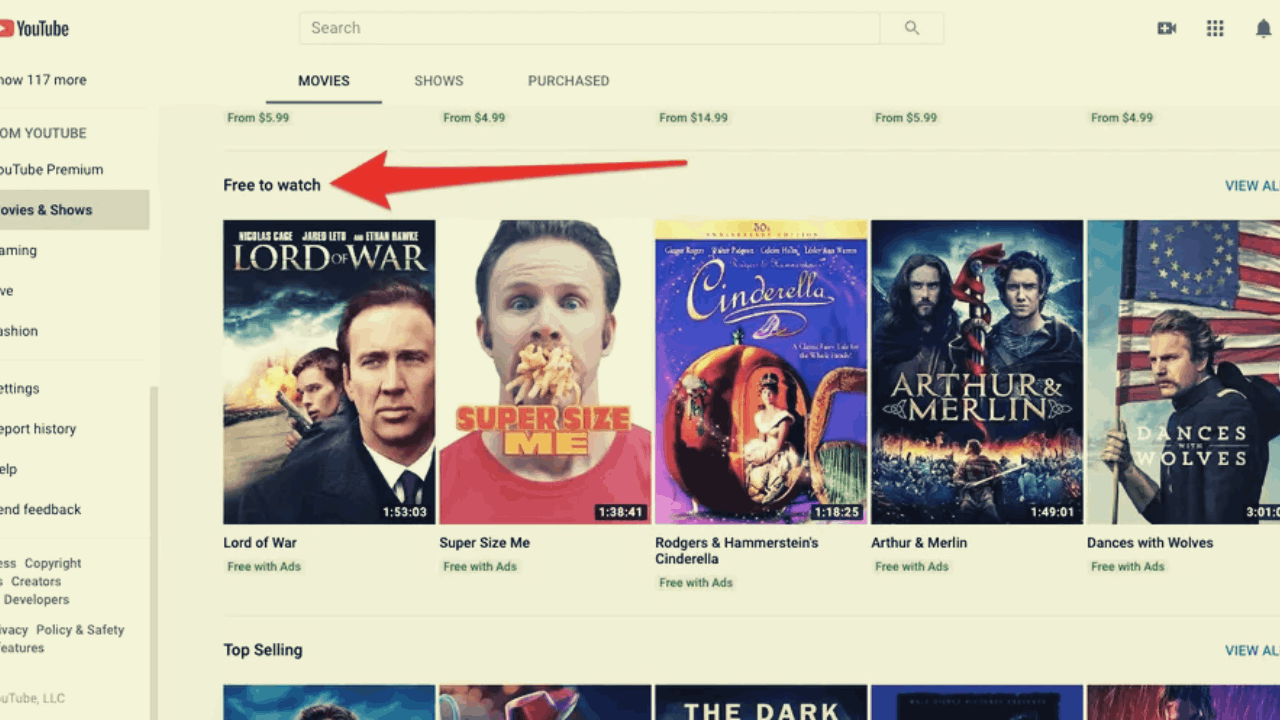The image size is (1280, 720).
Task: Select Movies & Shows in sidebar
Action: (74, 210)
